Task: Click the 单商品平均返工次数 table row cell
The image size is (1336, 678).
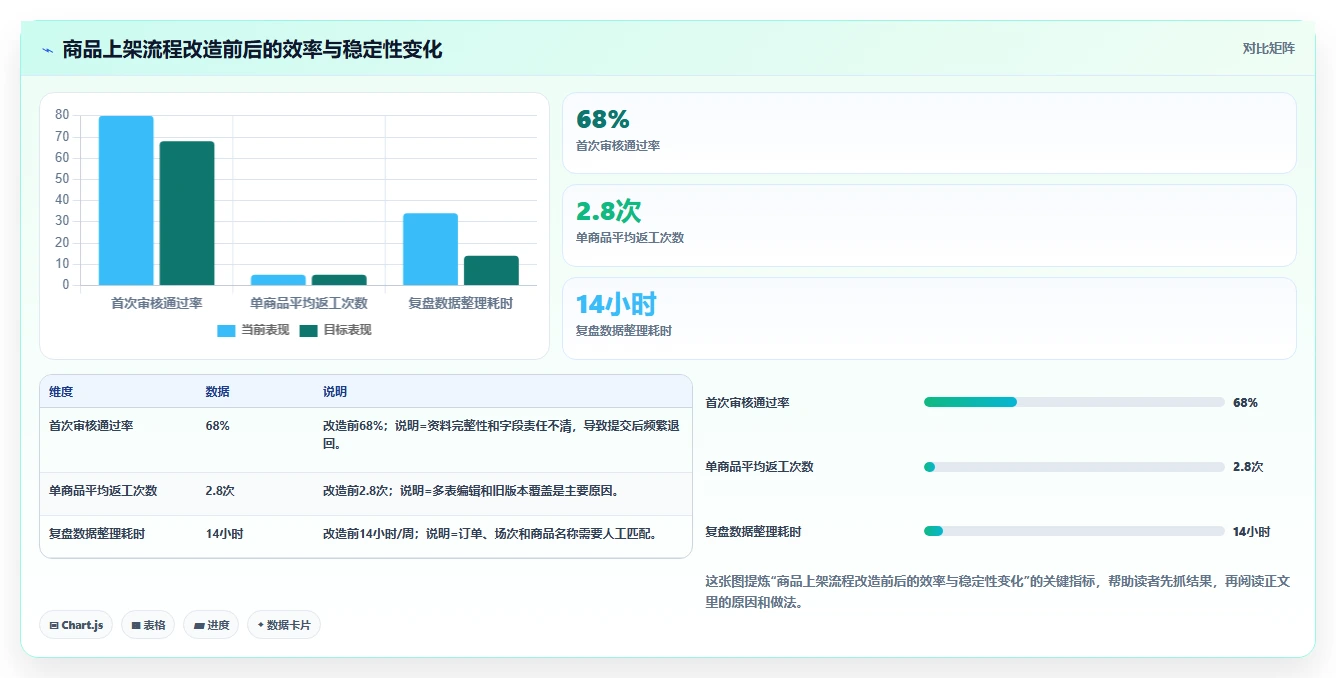Action: click(103, 491)
